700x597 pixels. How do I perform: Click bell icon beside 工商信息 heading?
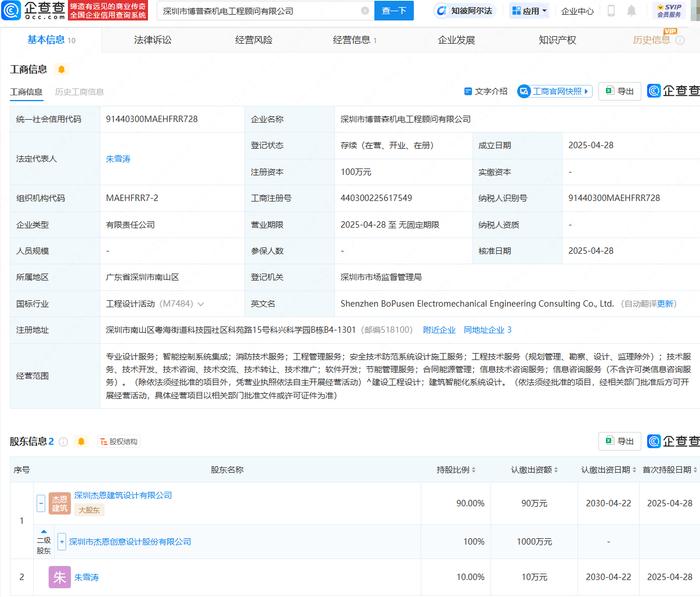point(62,69)
